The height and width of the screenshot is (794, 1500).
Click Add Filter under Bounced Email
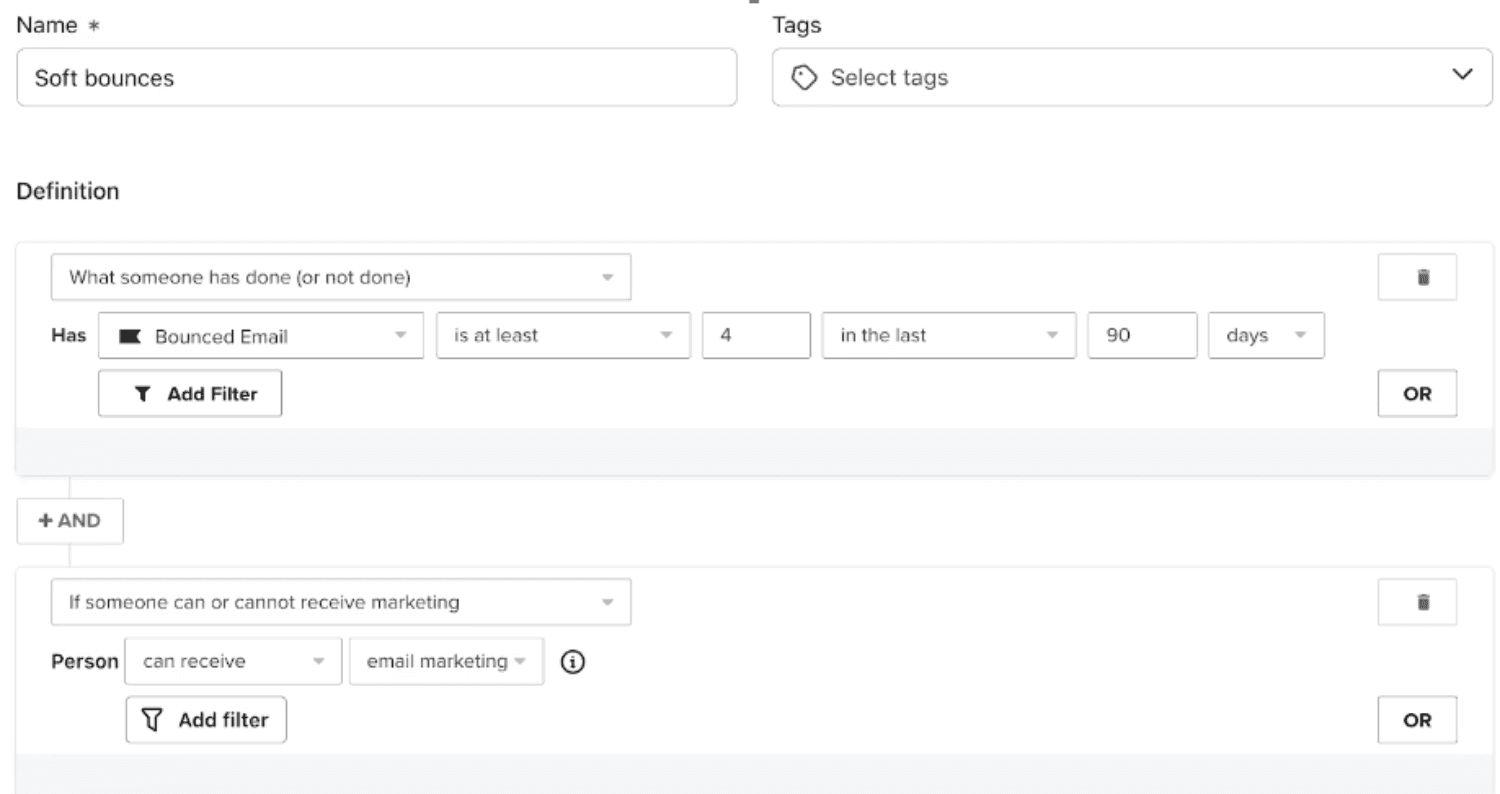pyautogui.click(x=190, y=394)
